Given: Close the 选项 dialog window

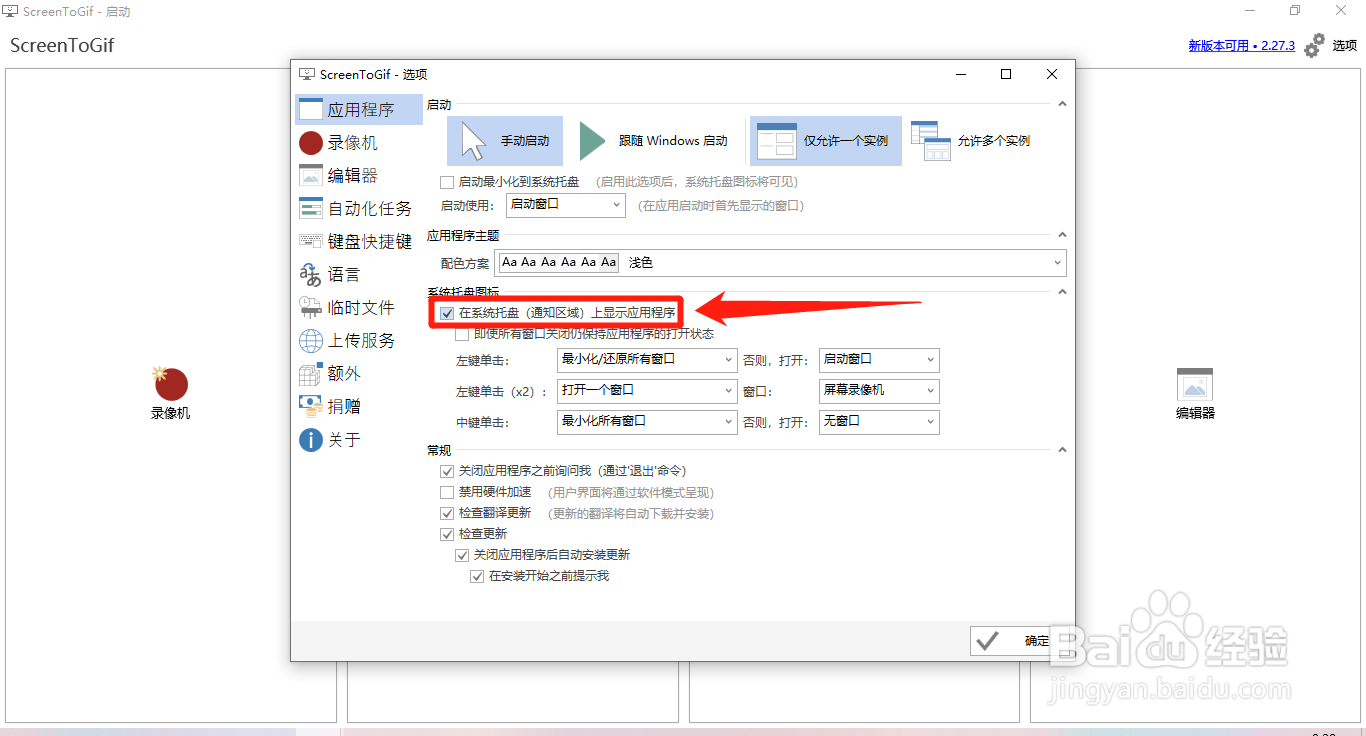Looking at the screenshot, I should [1052, 74].
